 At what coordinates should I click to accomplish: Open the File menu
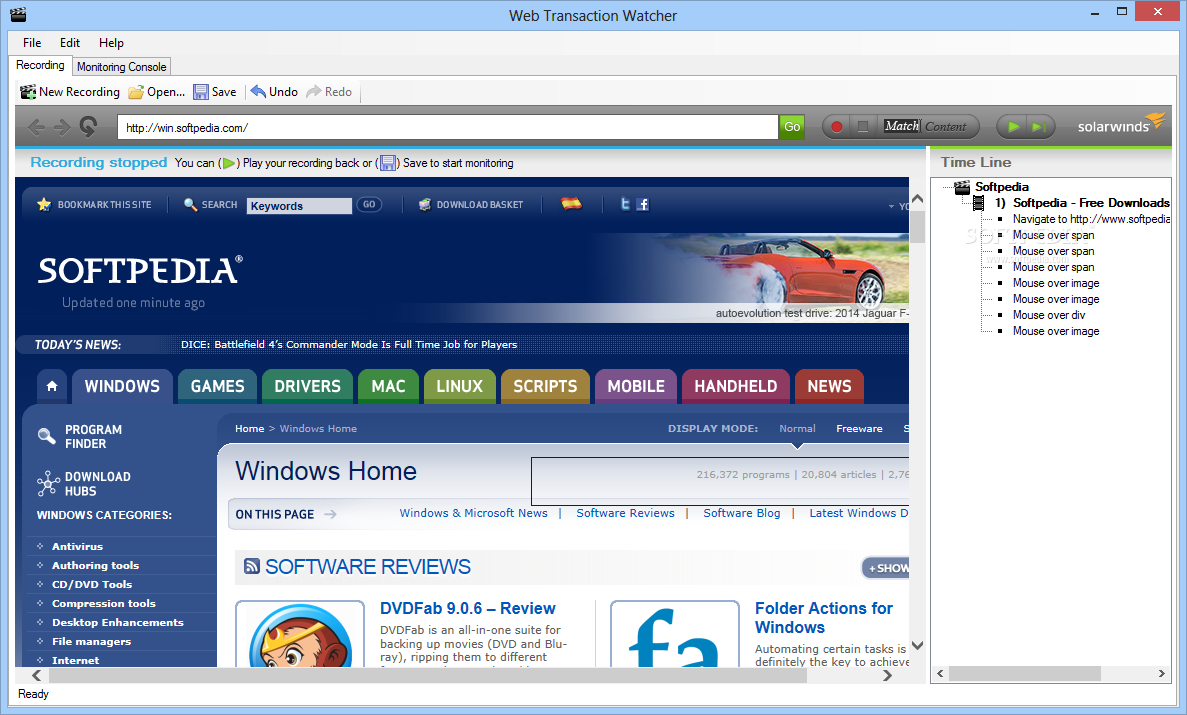32,42
